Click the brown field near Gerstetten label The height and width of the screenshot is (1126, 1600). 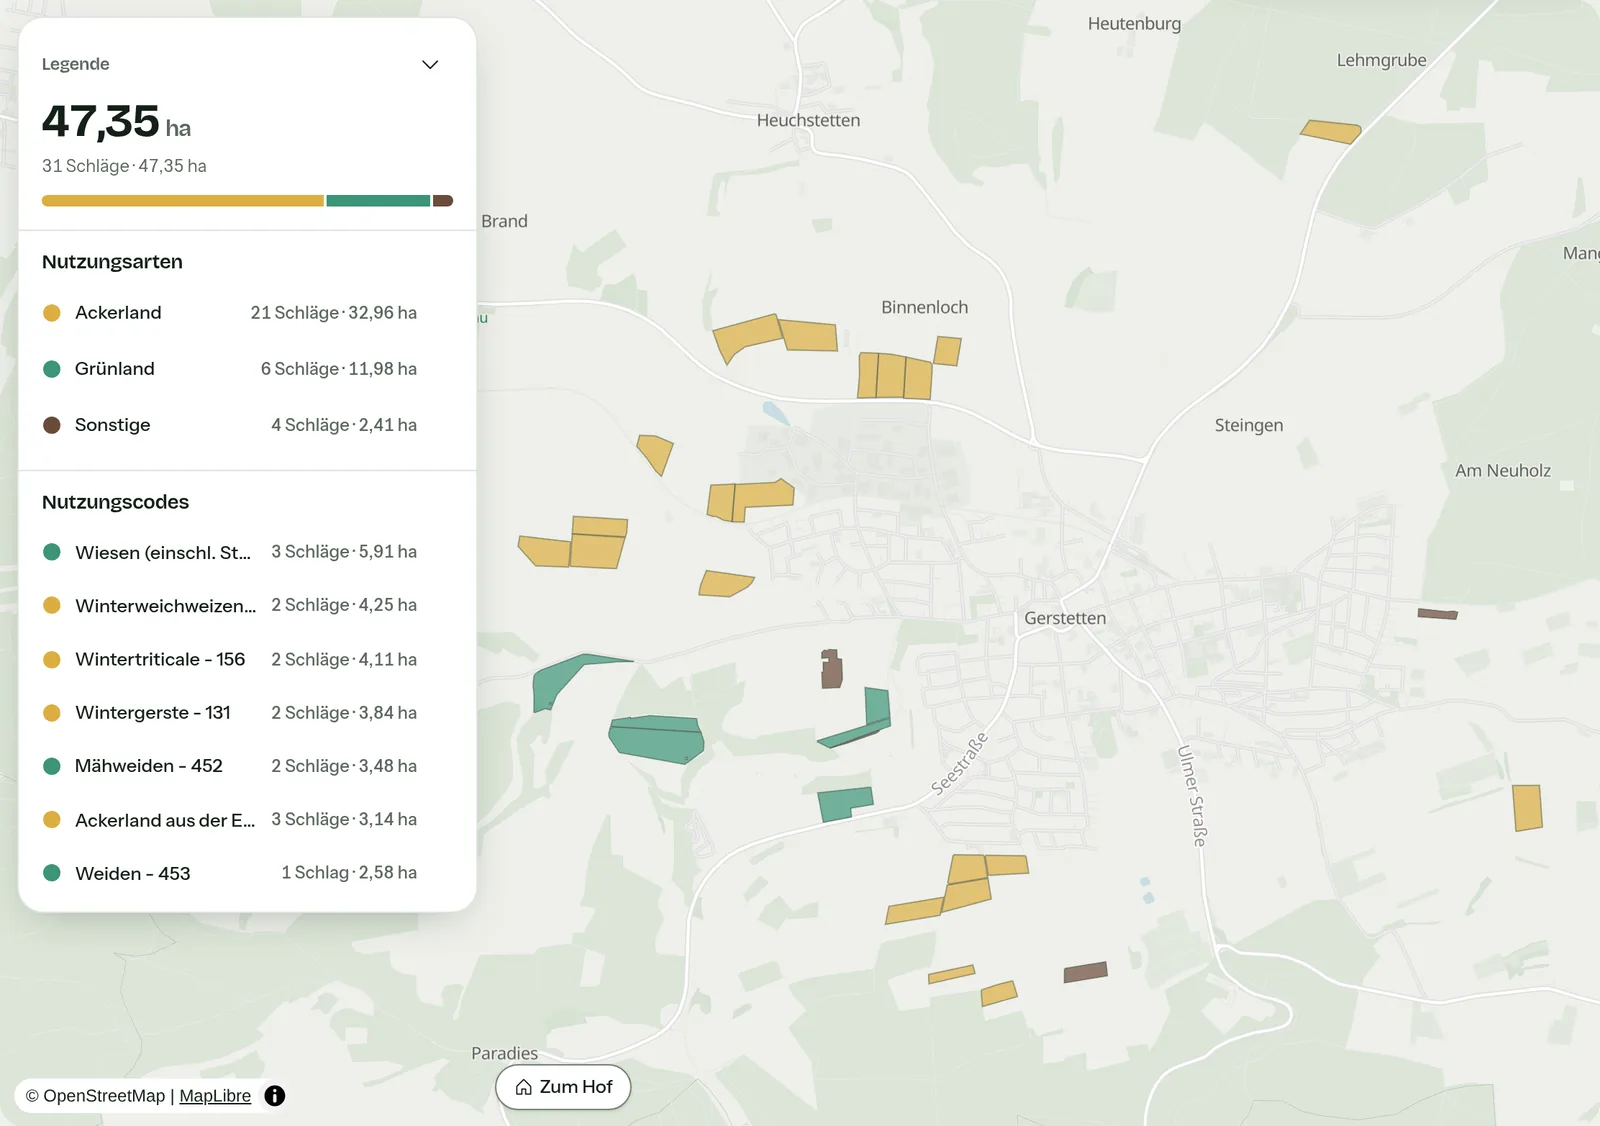click(x=832, y=669)
